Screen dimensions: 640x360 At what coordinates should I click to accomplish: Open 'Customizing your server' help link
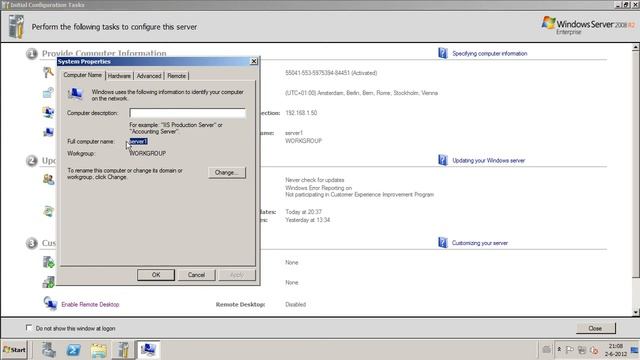480,243
